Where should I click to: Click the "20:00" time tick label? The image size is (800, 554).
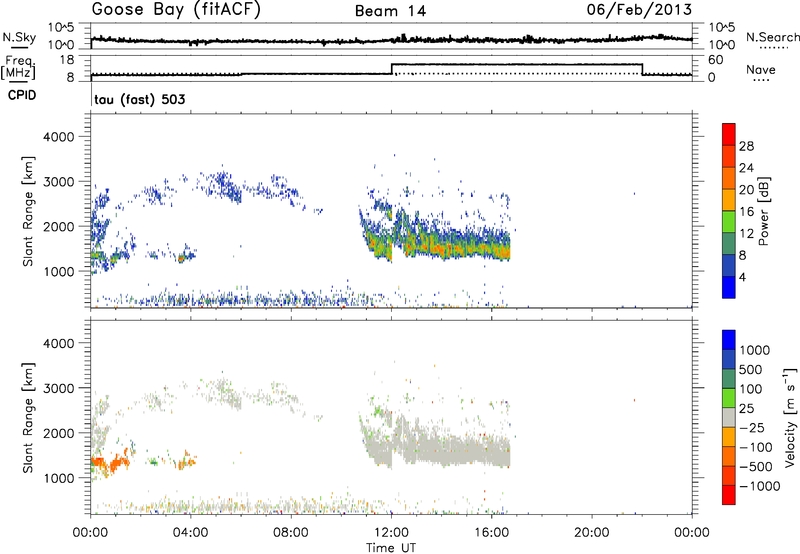point(592,533)
